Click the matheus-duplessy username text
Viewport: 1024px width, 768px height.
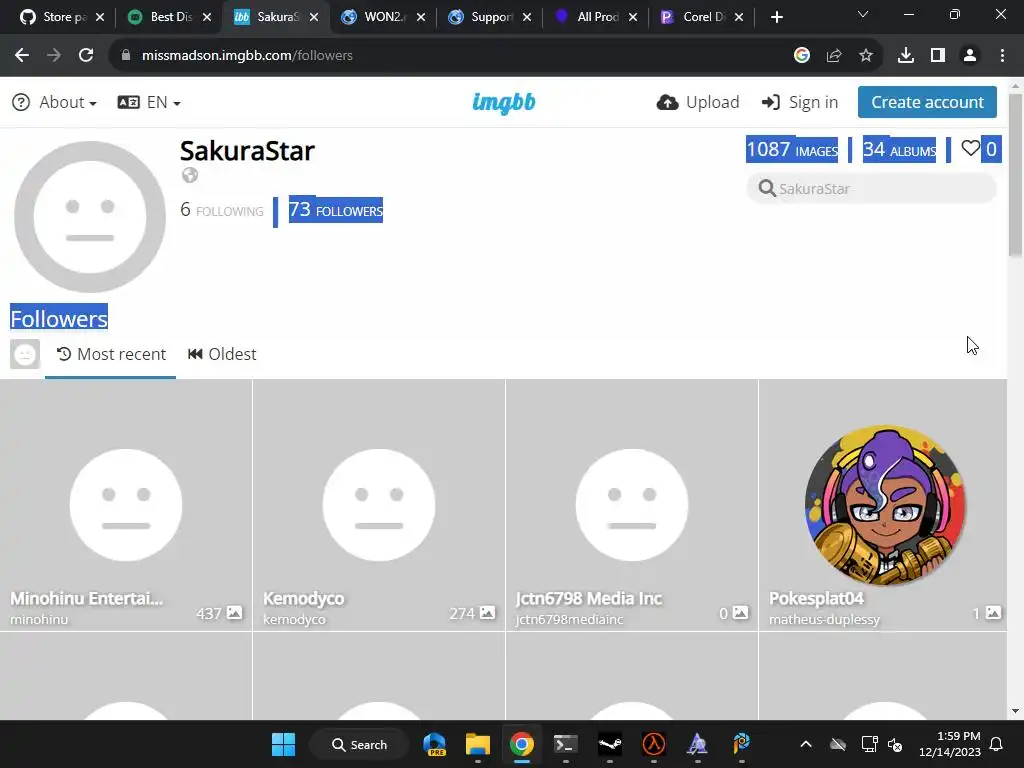[824, 619]
